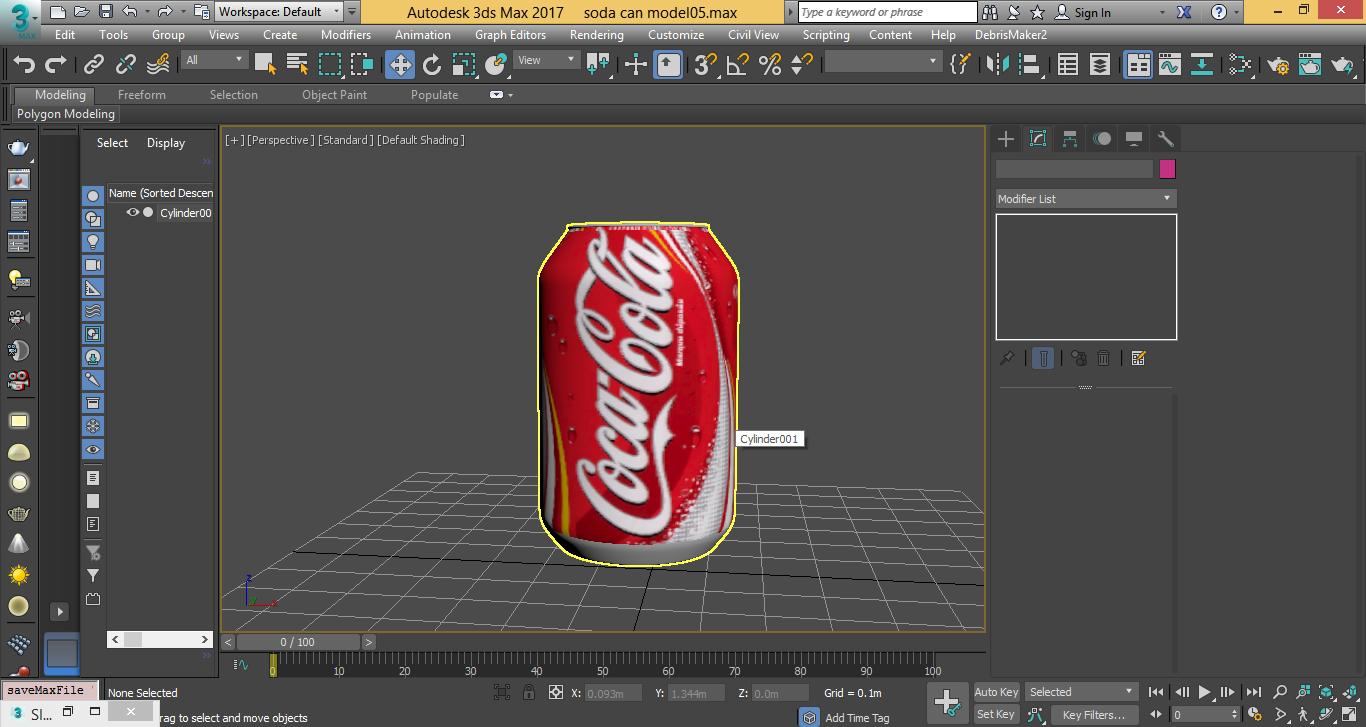Toggle the Ribbon display icon
The width and height of the screenshot is (1366, 727).
1139,65
